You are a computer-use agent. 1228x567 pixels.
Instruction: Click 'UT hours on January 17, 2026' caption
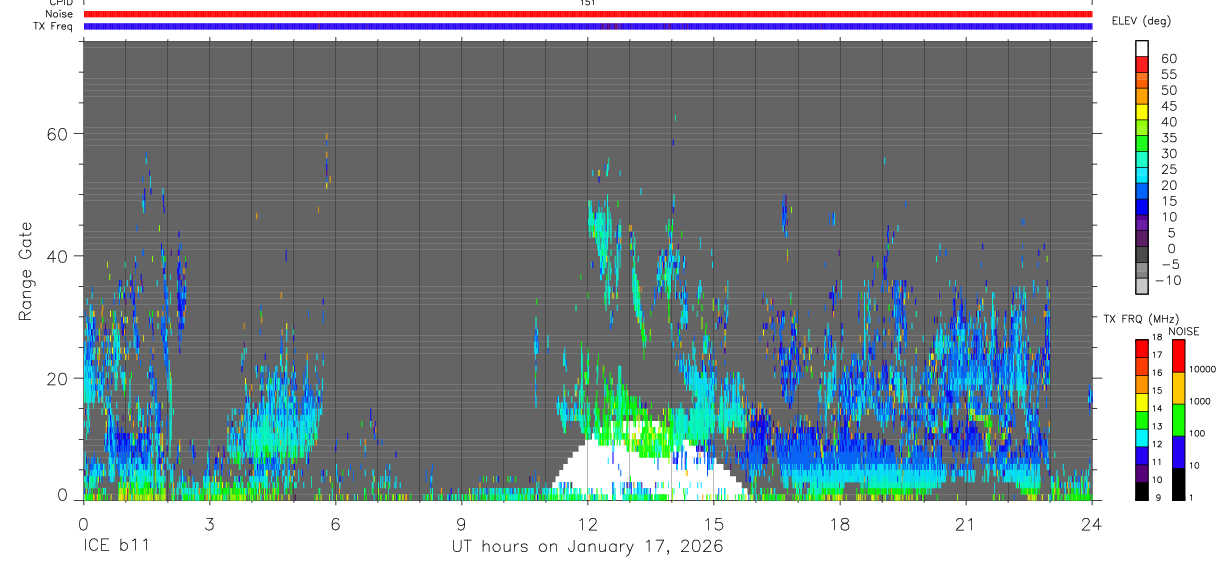587,547
